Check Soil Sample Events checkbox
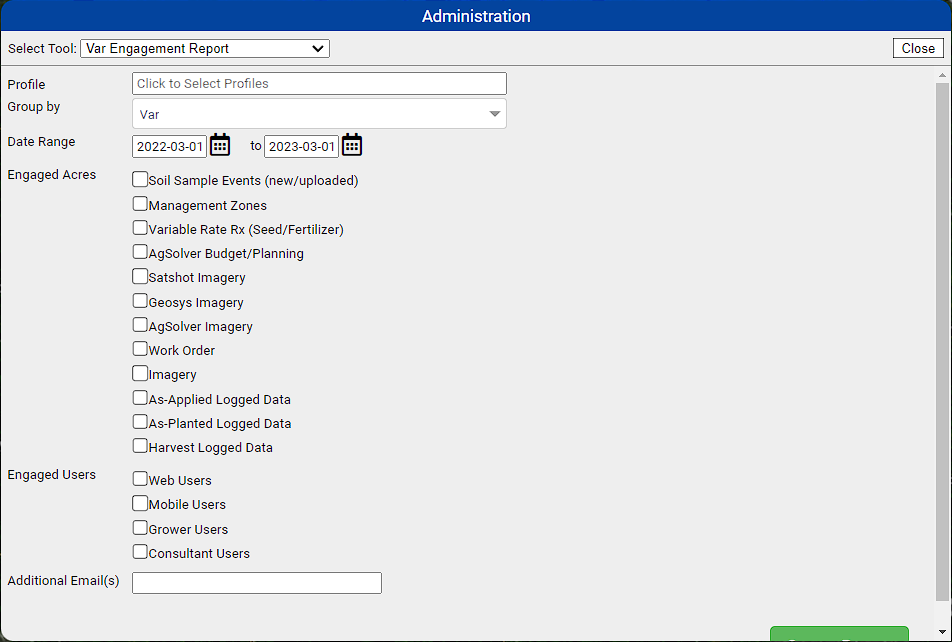The width and height of the screenshot is (952, 642). click(140, 179)
